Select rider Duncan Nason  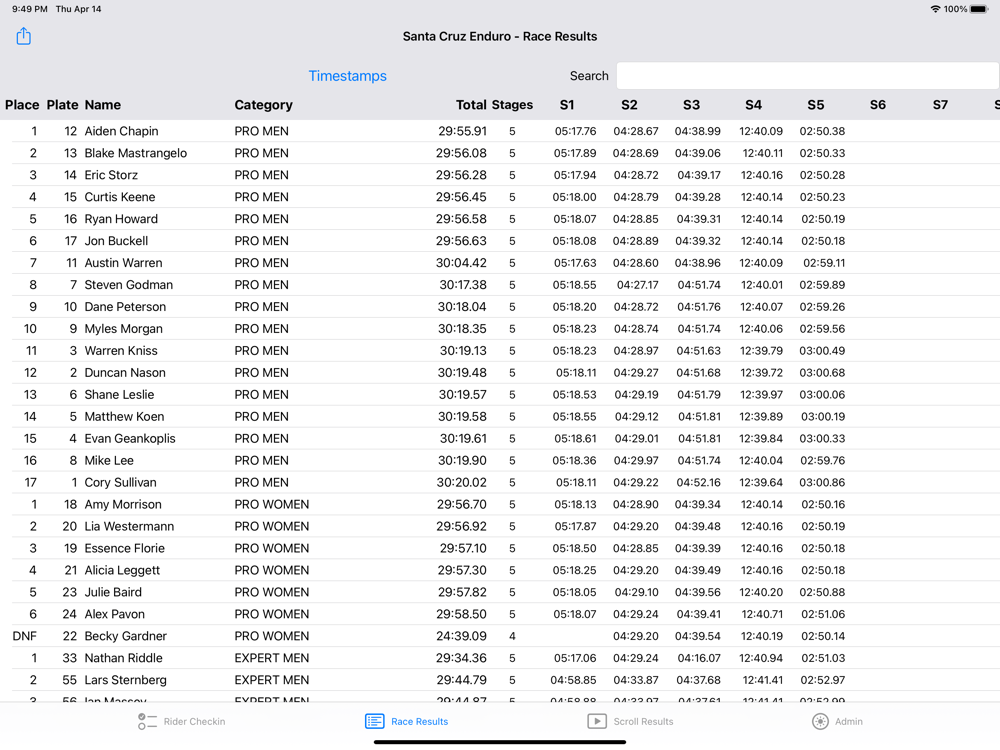tap(125, 372)
